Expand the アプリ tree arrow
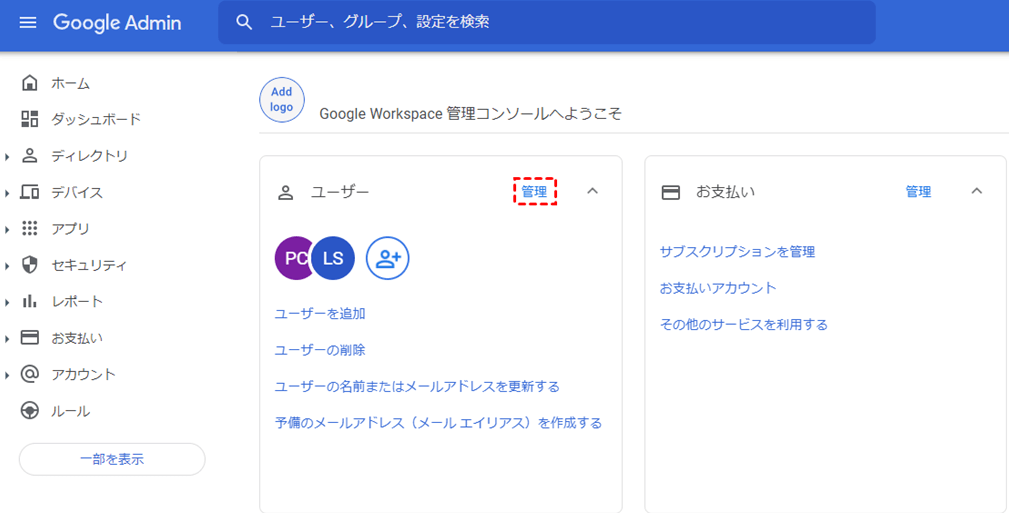Viewport: 1009px width, 513px height. point(7,229)
